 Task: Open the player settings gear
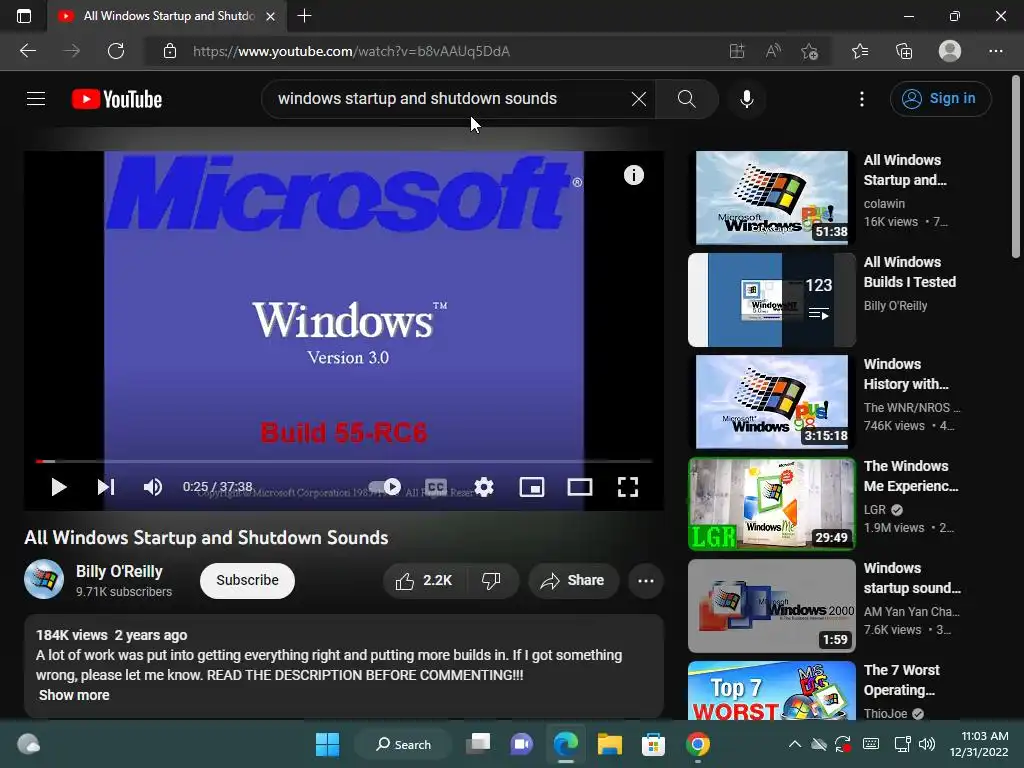(x=484, y=487)
